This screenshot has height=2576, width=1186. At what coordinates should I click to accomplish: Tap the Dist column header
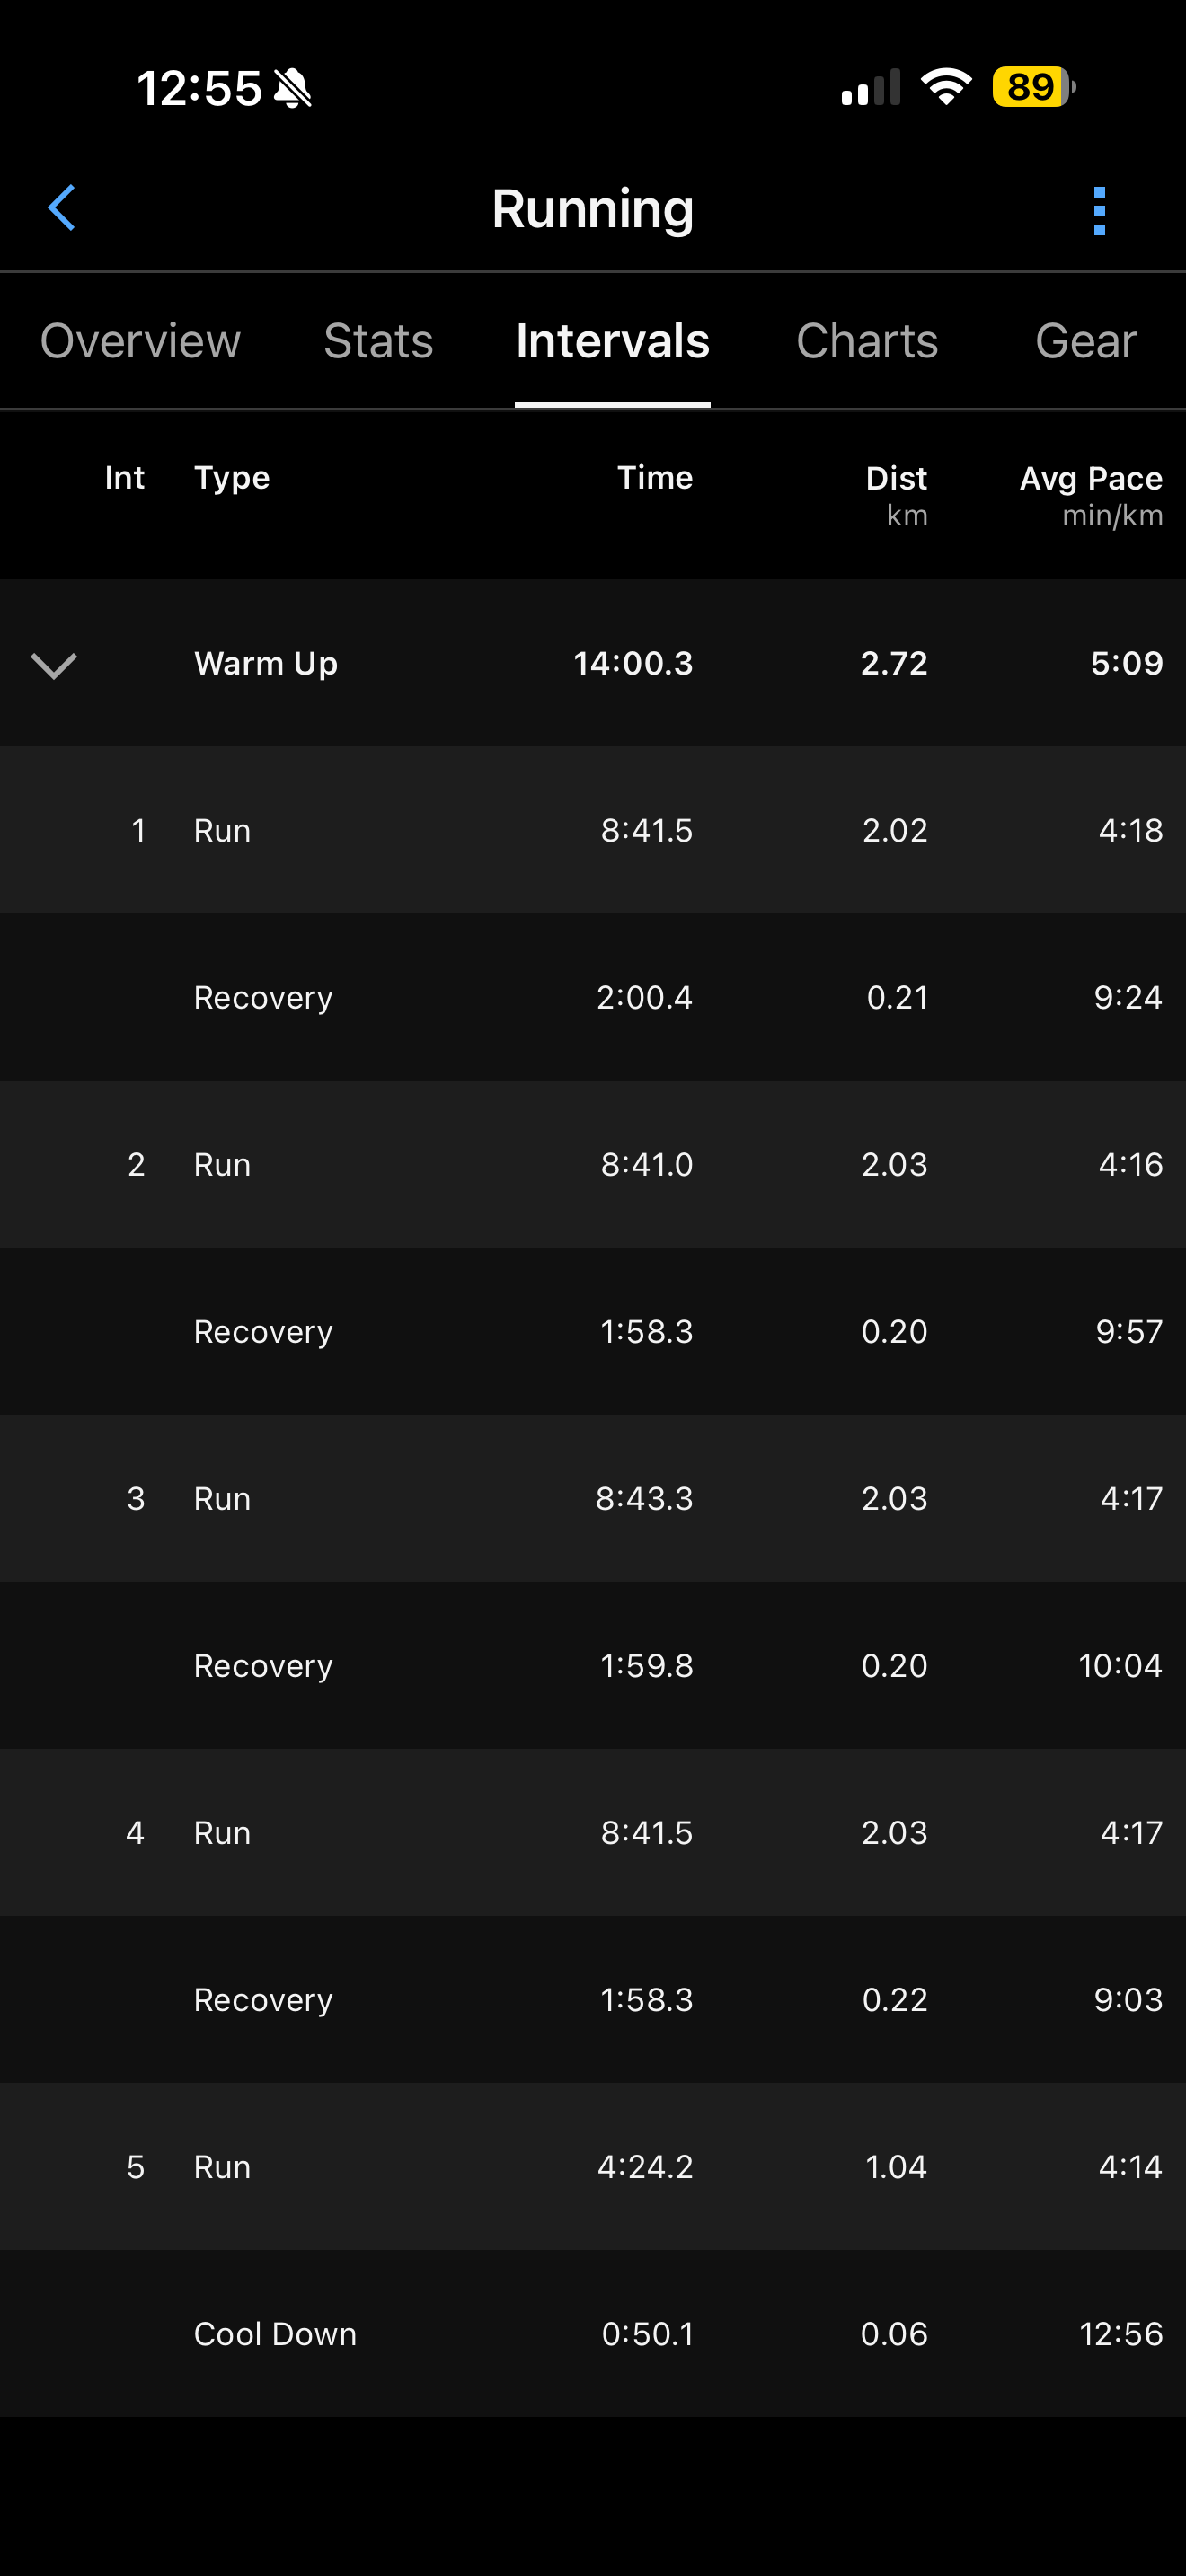click(x=896, y=479)
